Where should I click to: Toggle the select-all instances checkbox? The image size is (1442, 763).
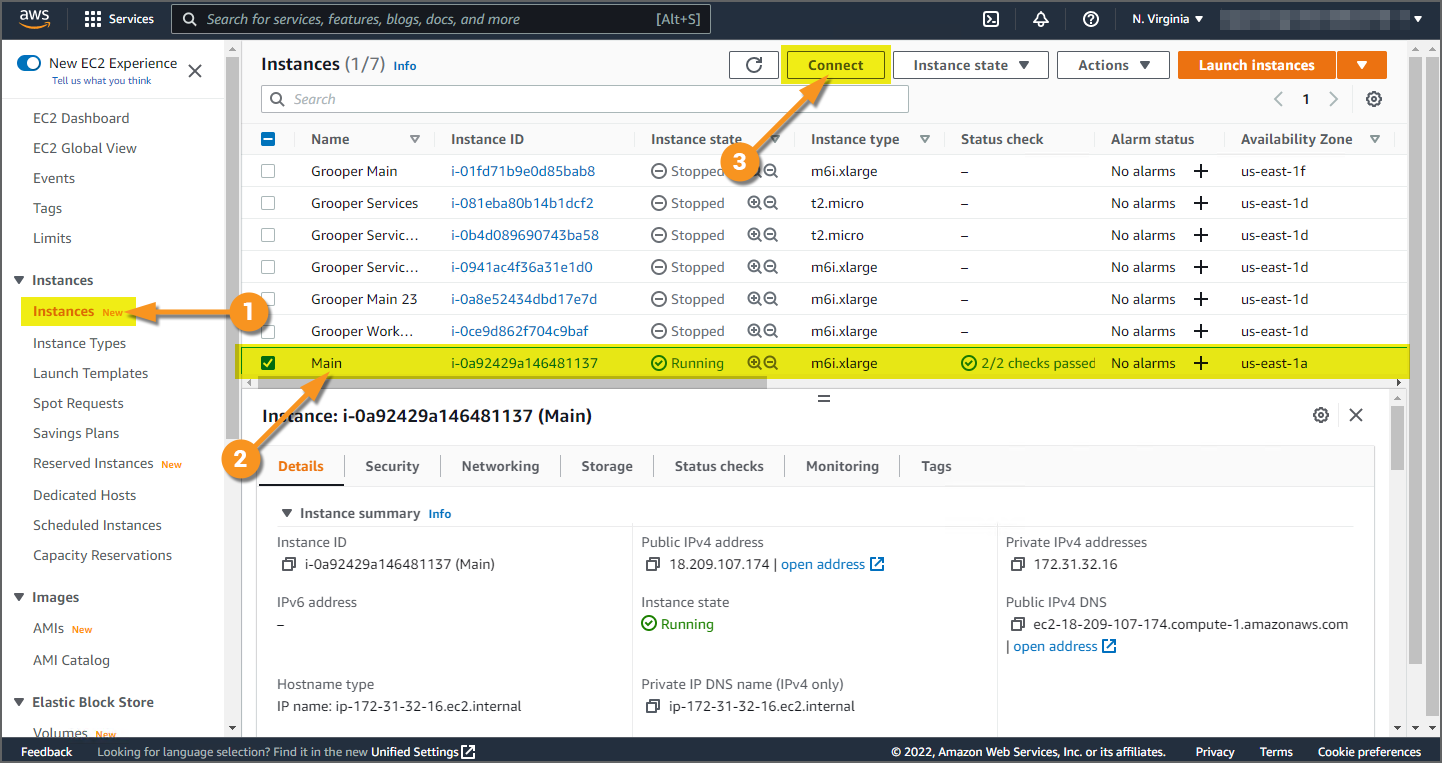click(268, 139)
